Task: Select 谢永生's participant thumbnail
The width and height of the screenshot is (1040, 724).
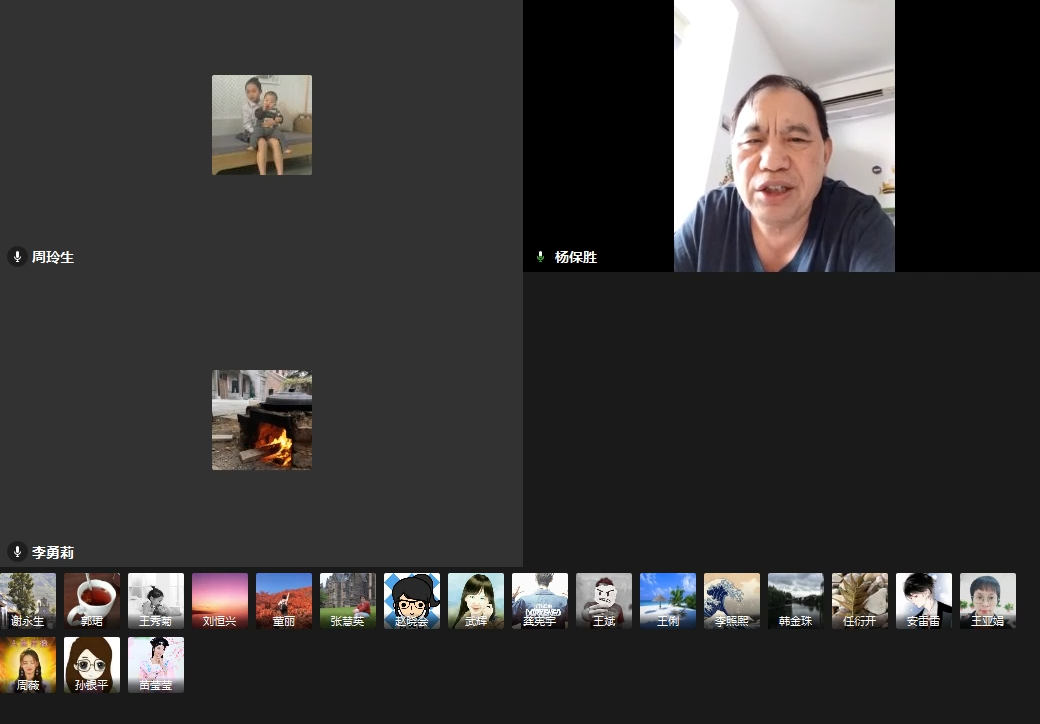Action: coord(28,600)
